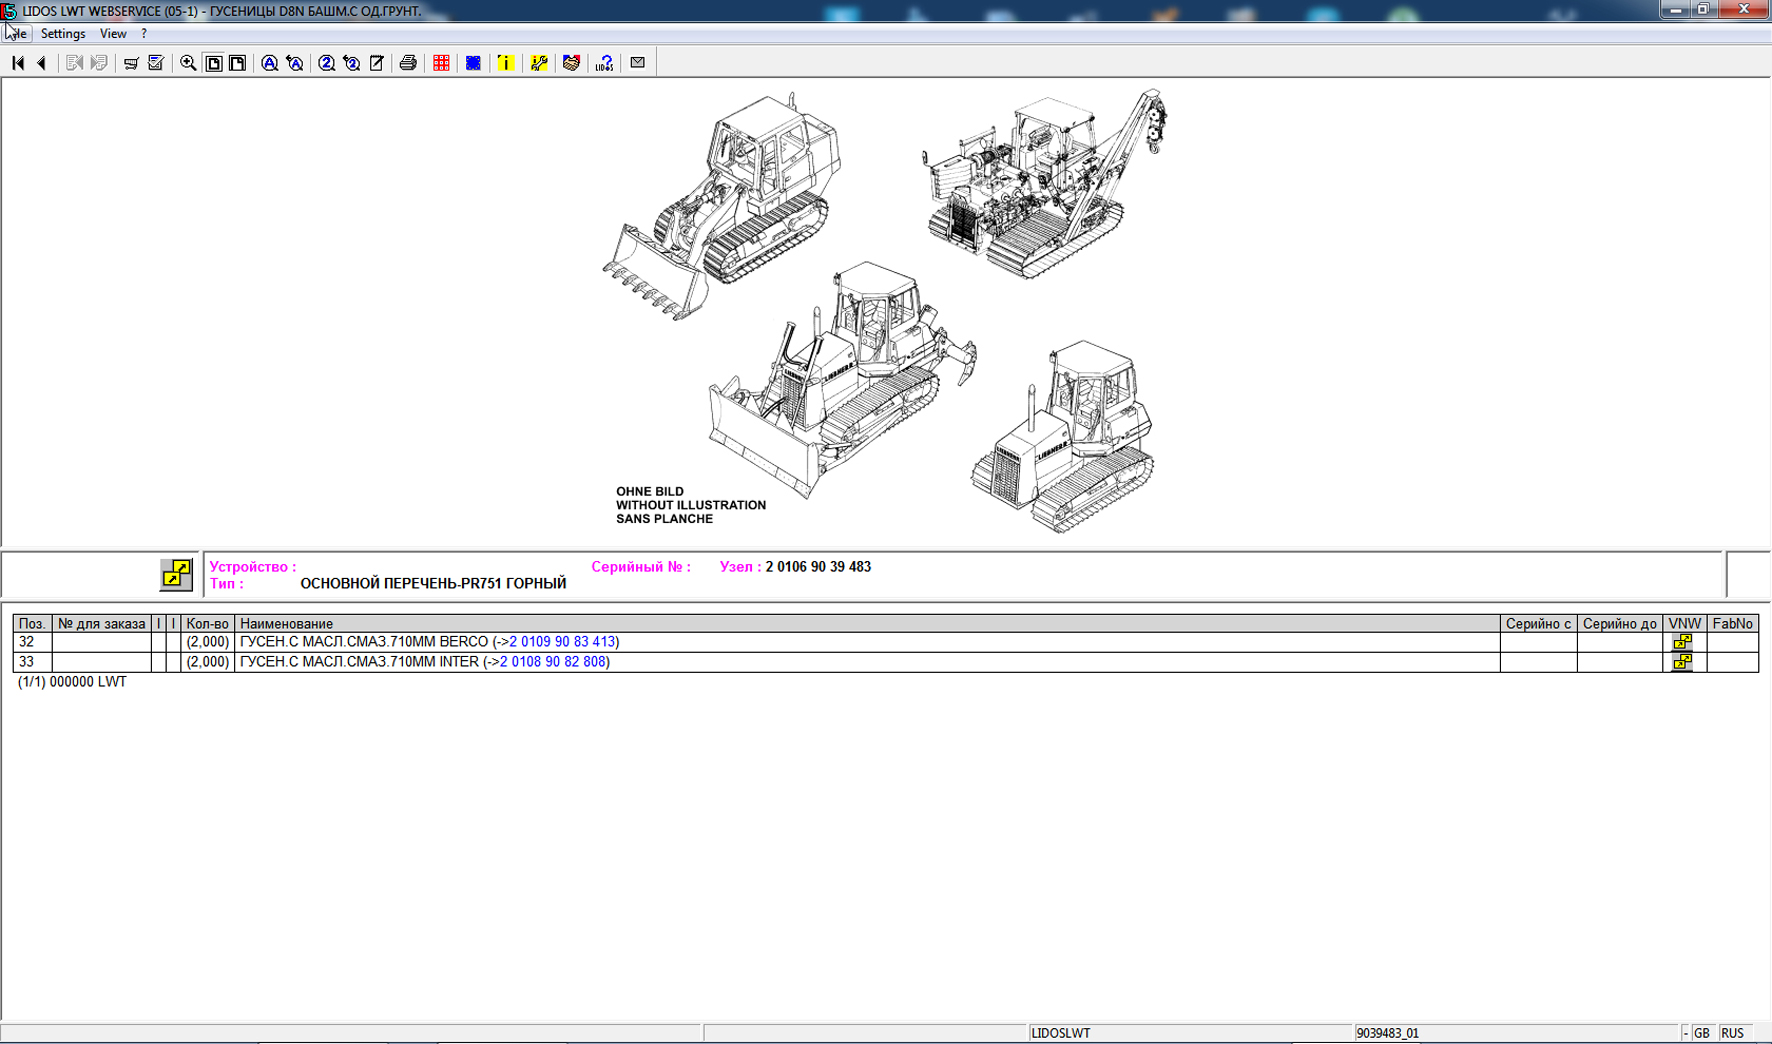Click the yellow link icon beside Устройство

tap(176, 574)
